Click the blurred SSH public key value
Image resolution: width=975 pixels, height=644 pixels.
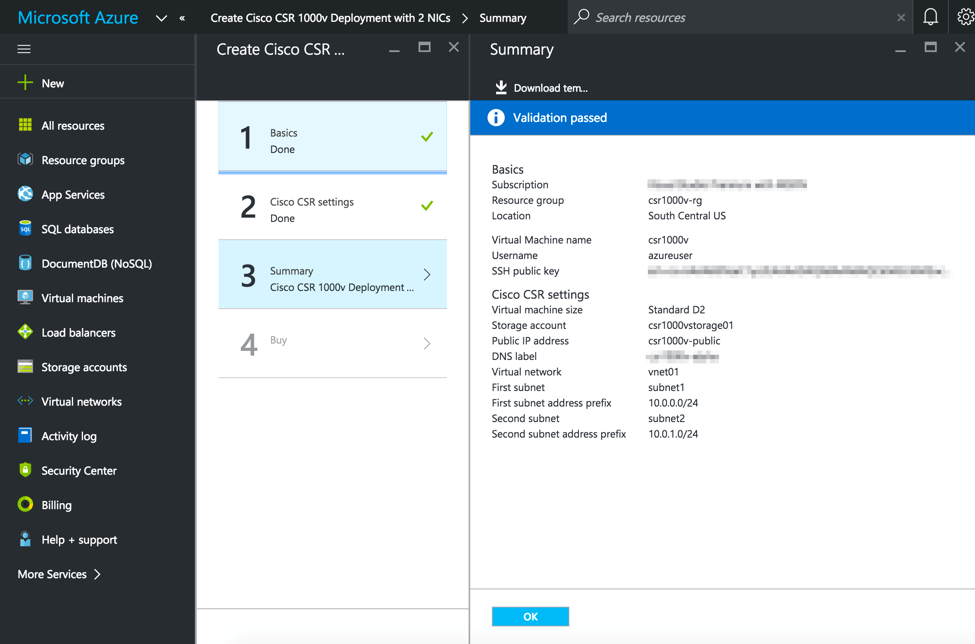click(x=798, y=271)
